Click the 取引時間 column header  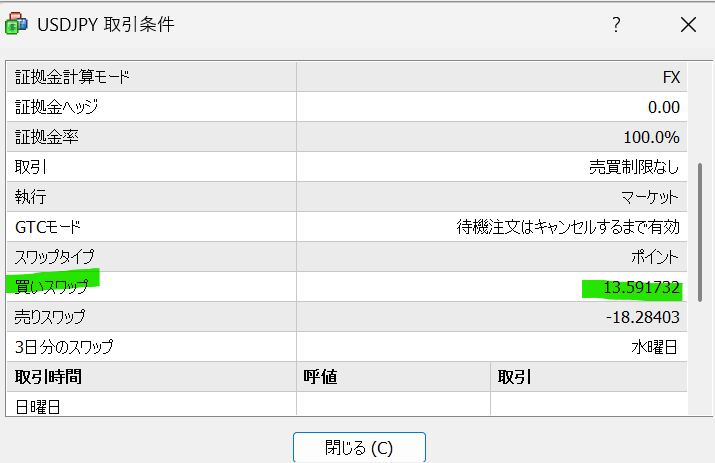click(x=48, y=376)
